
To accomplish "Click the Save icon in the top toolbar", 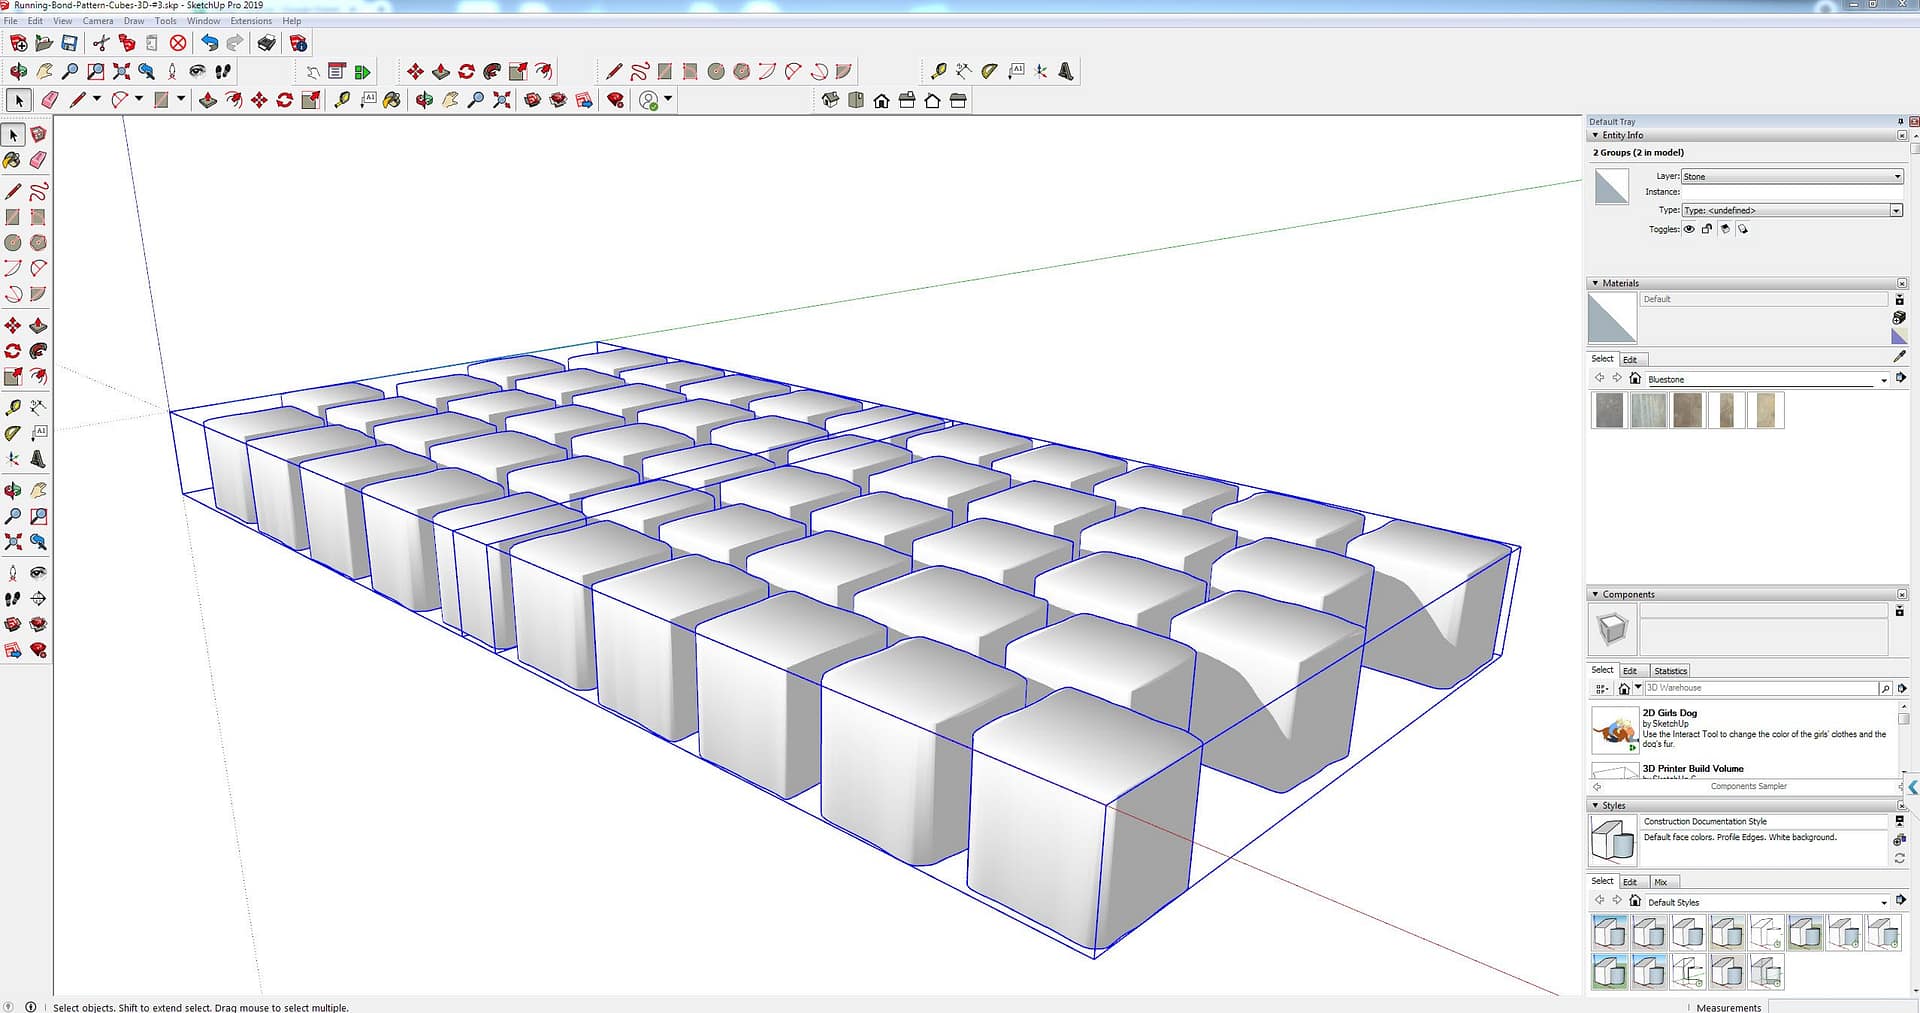I will click(69, 43).
